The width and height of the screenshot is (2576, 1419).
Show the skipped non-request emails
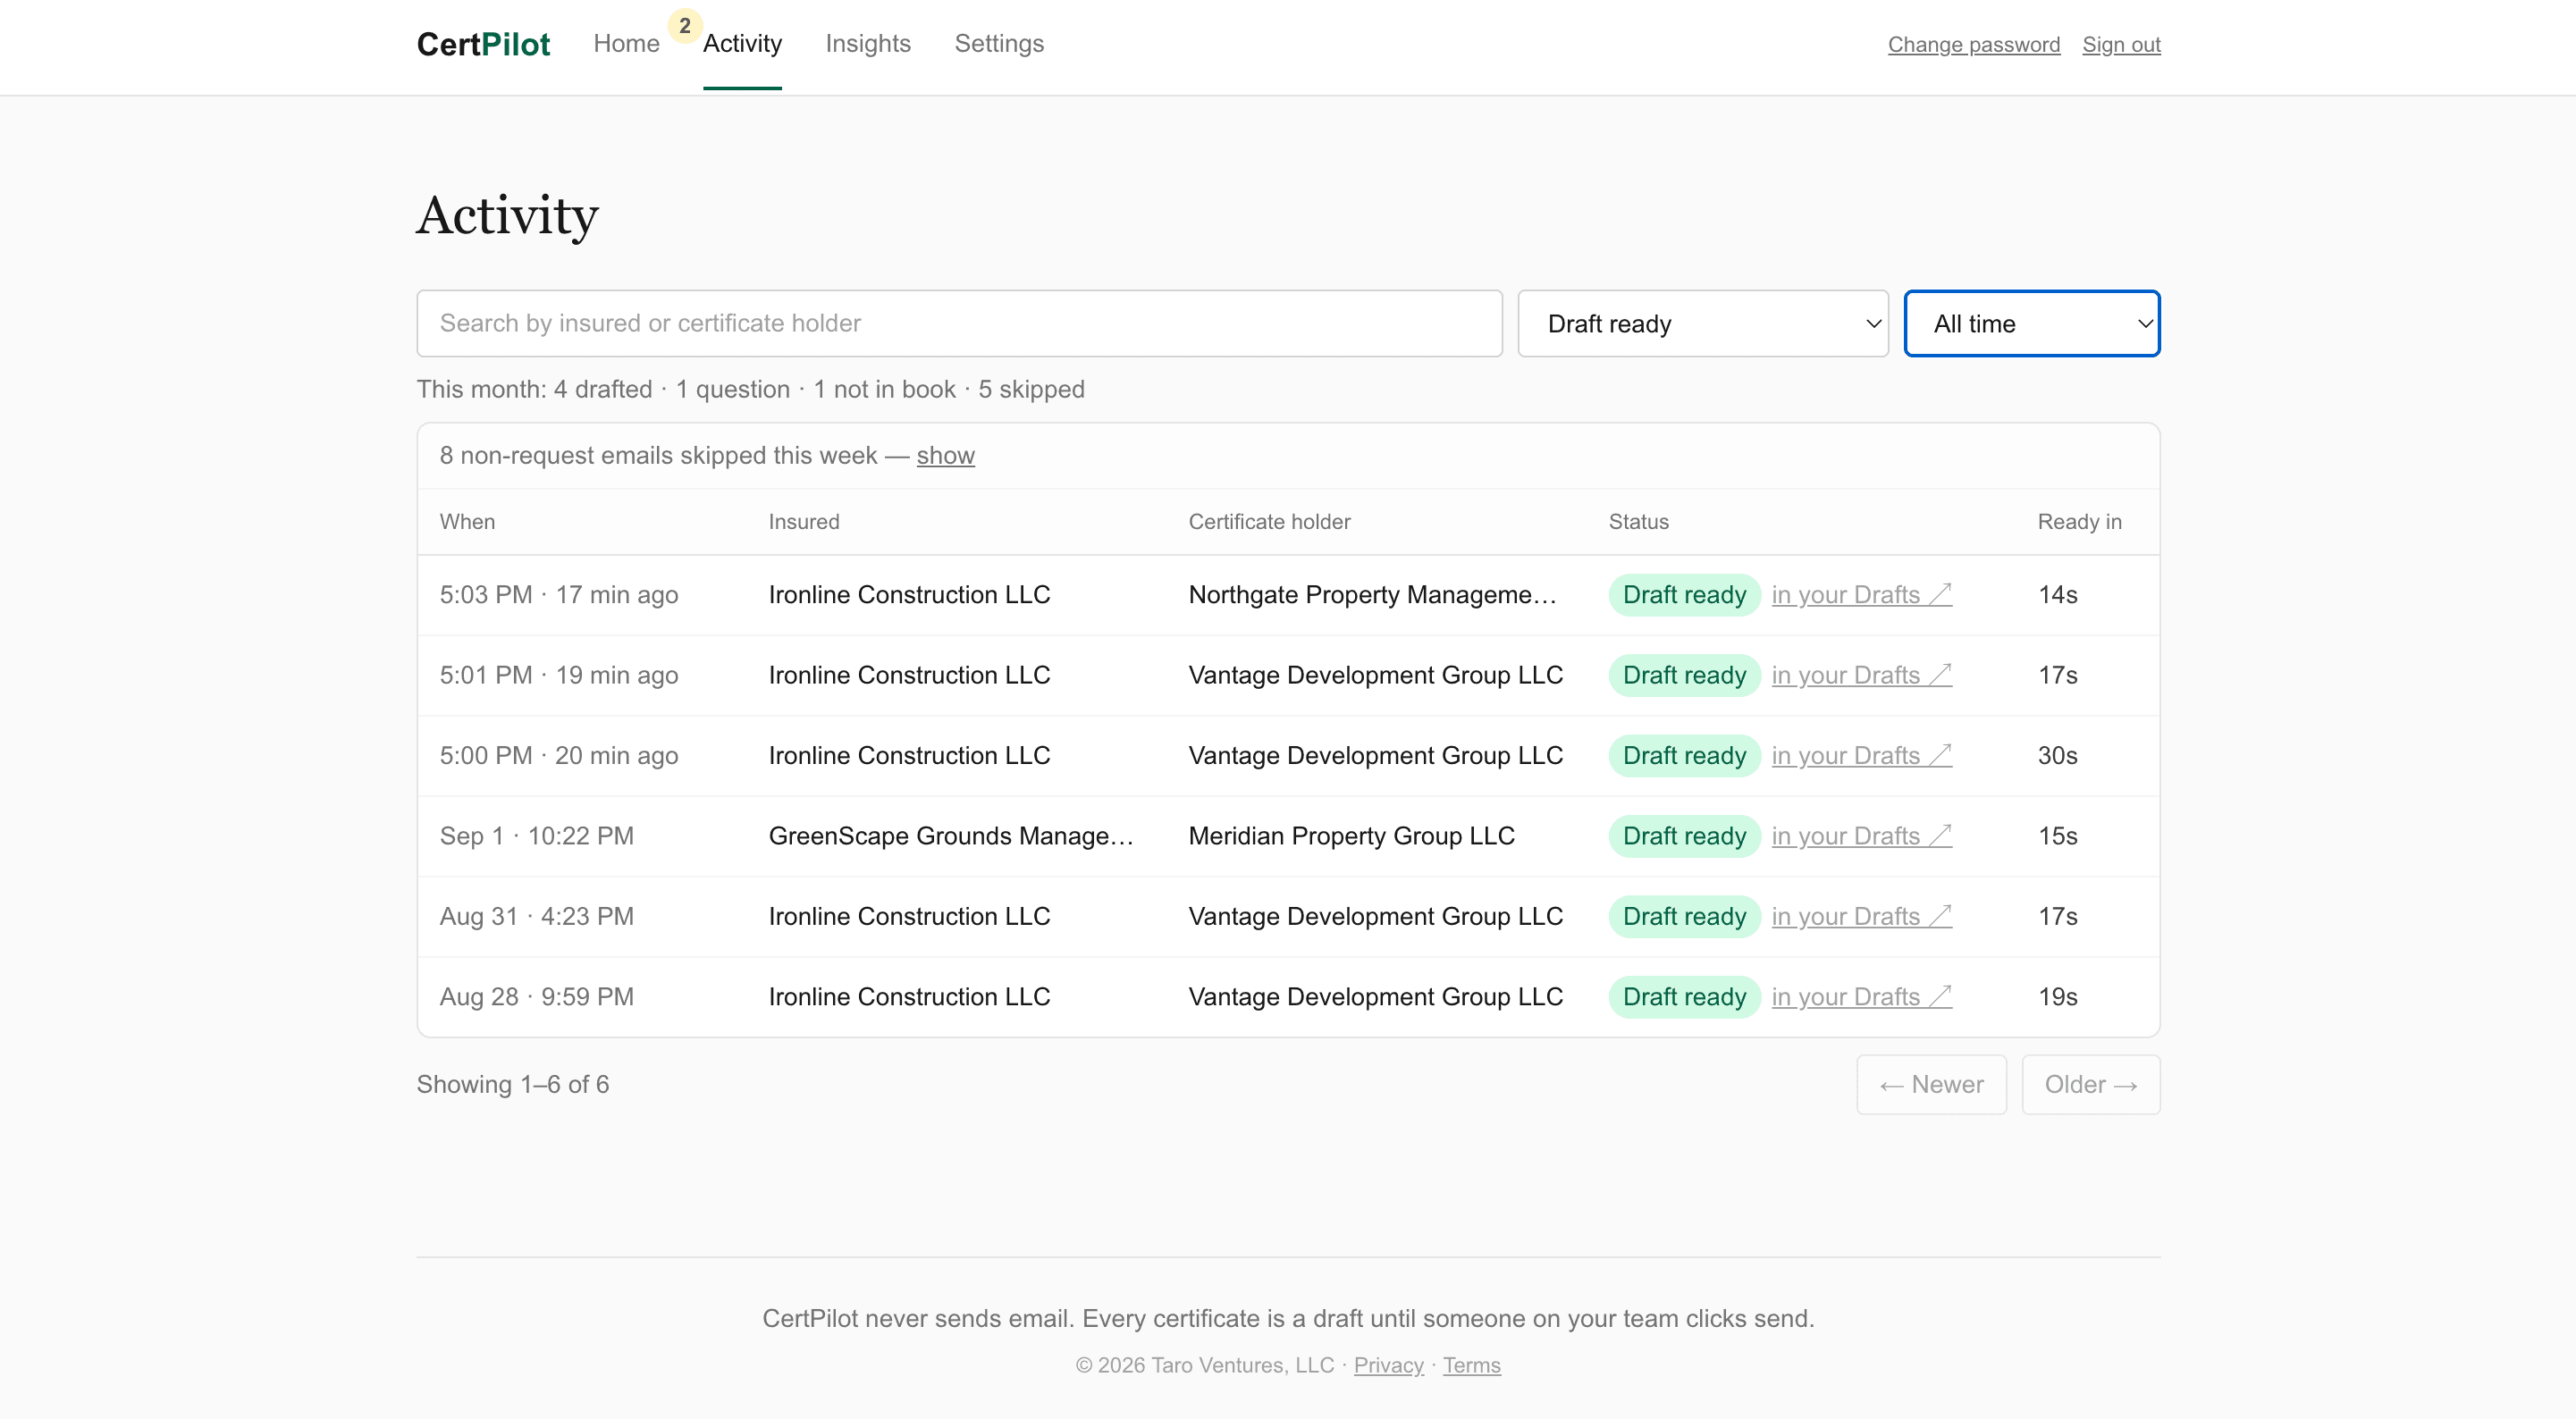[x=945, y=456]
